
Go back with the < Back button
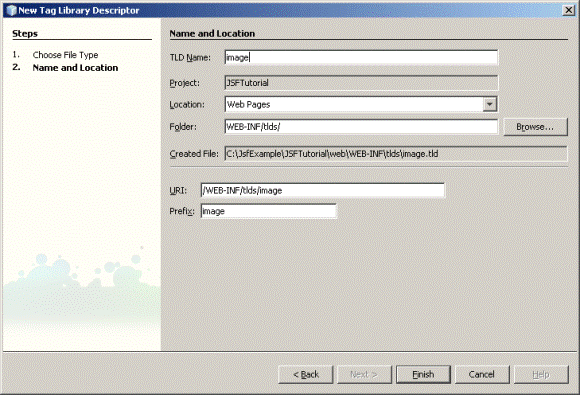(x=306, y=374)
